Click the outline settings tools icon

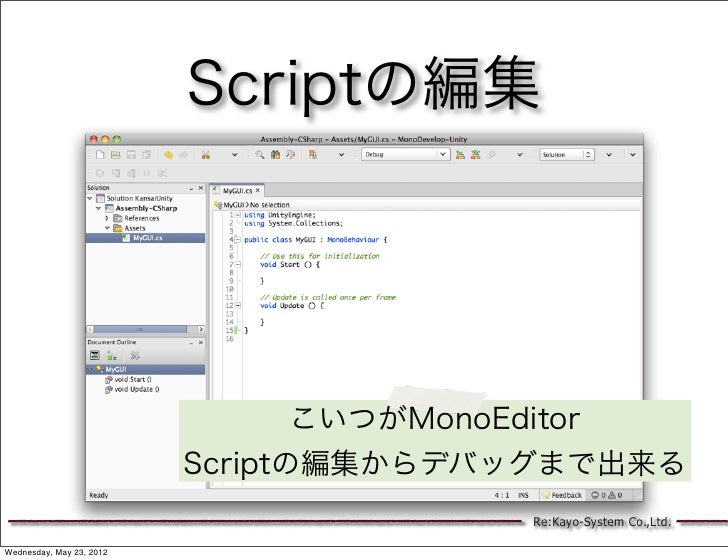[135, 356]
